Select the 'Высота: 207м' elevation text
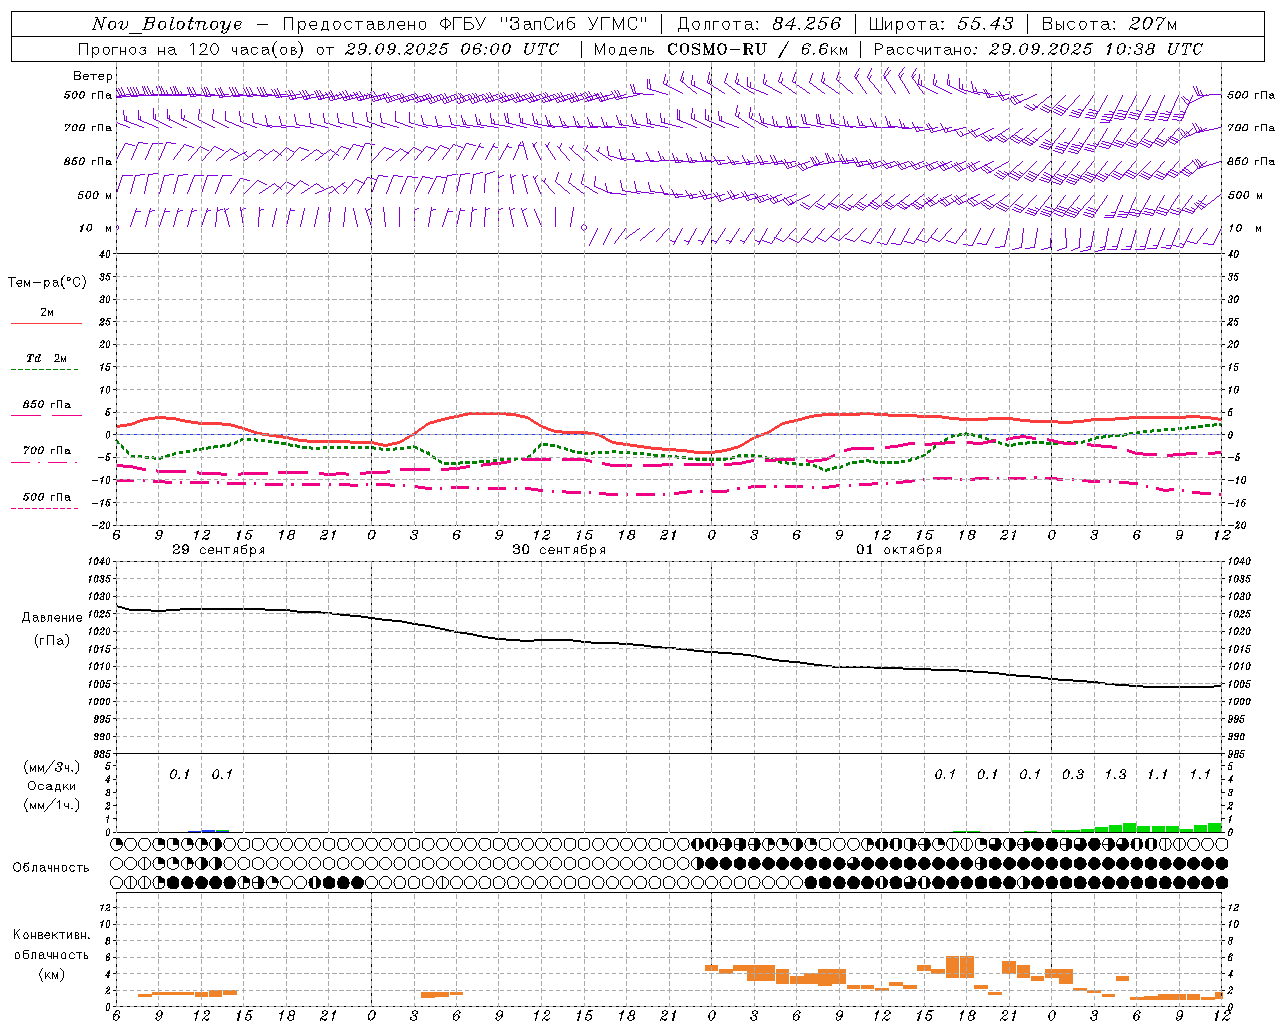The image size is (1280, 1024). pos(1109,24)
